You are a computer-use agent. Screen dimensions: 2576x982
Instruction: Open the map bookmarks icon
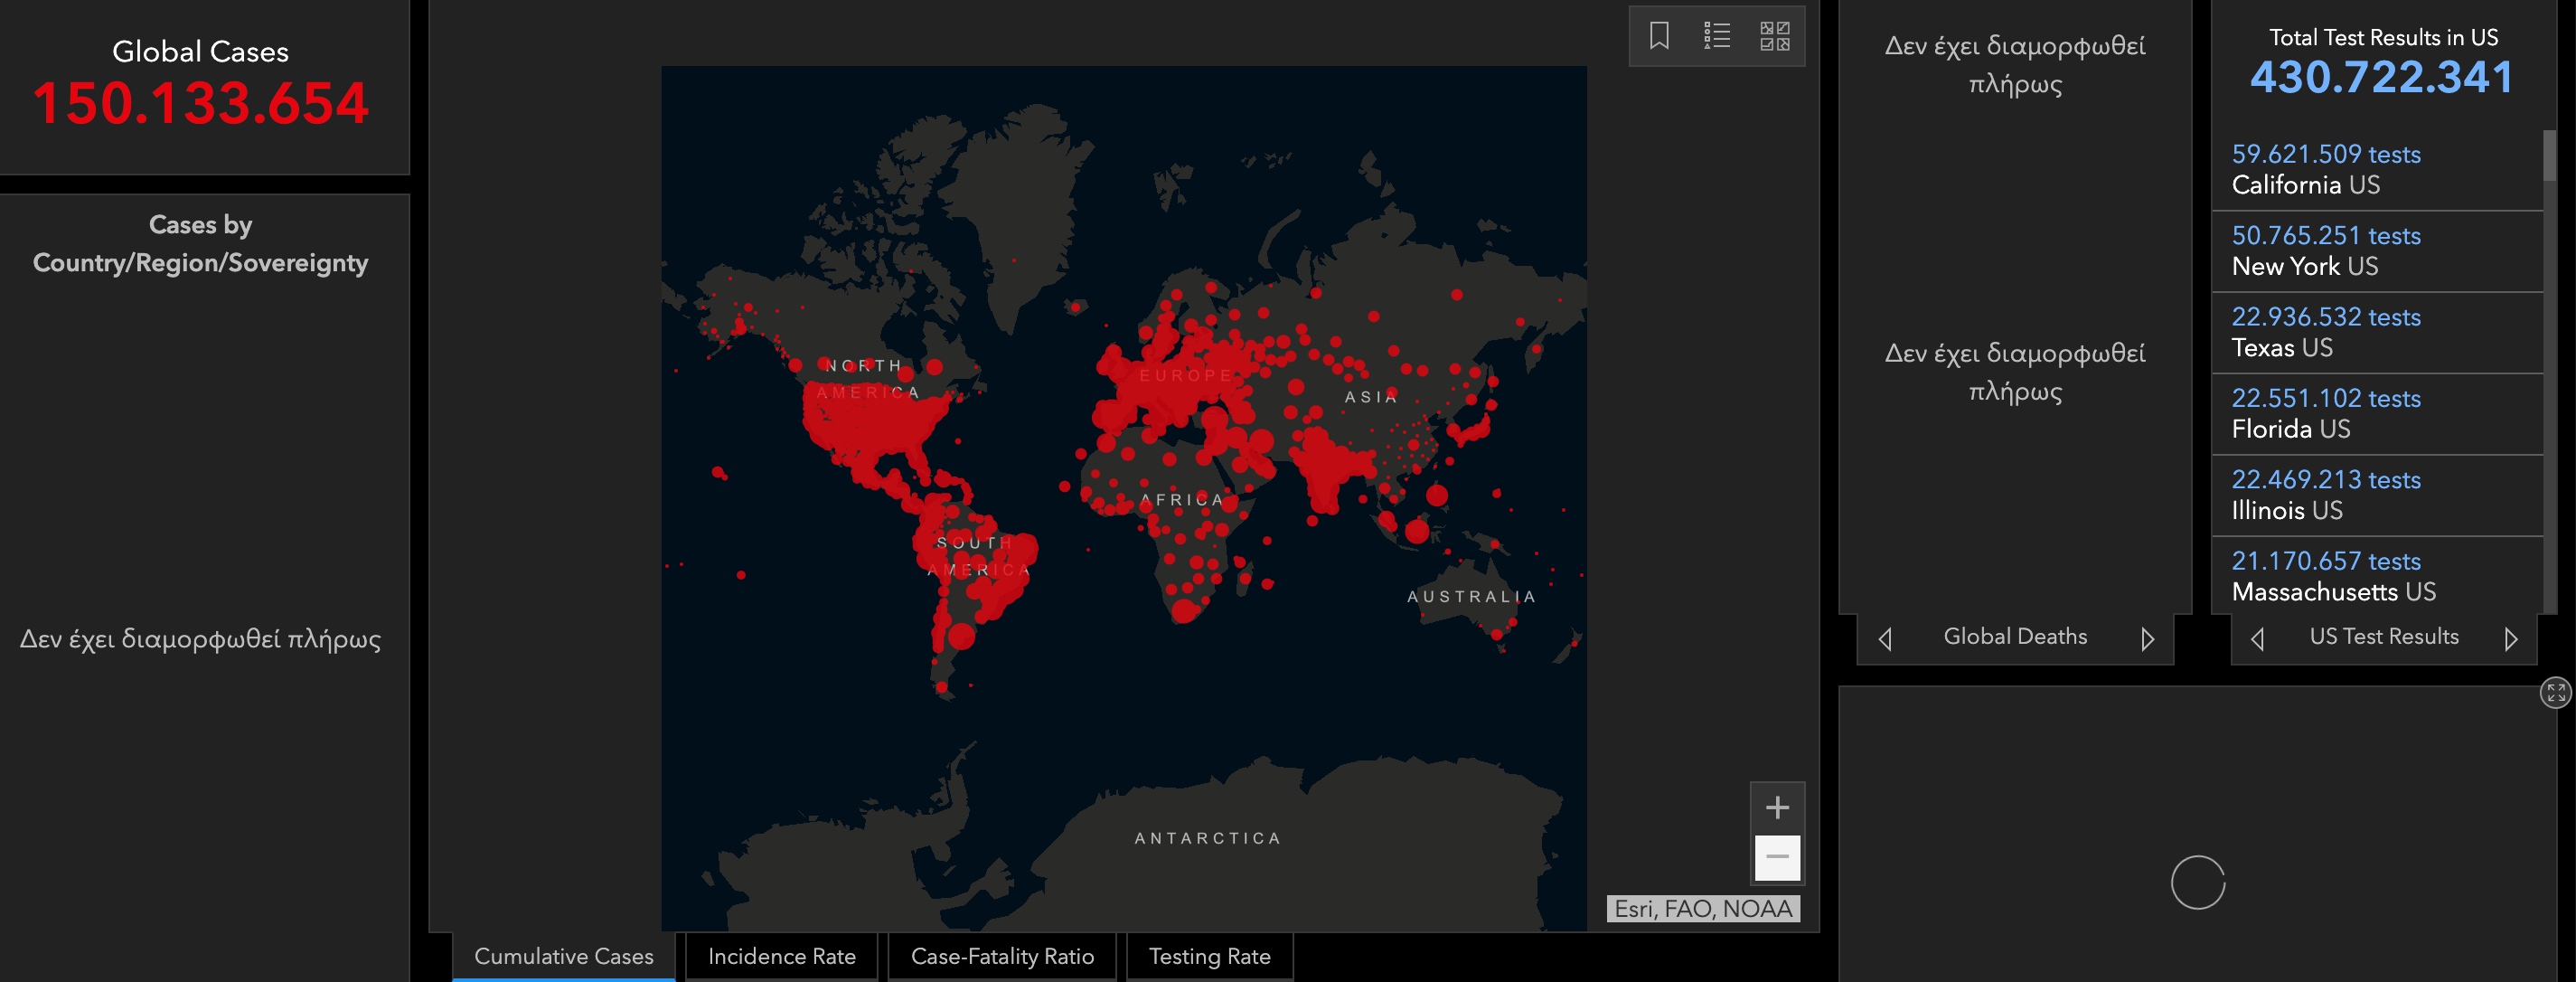tap(1659, 36)
